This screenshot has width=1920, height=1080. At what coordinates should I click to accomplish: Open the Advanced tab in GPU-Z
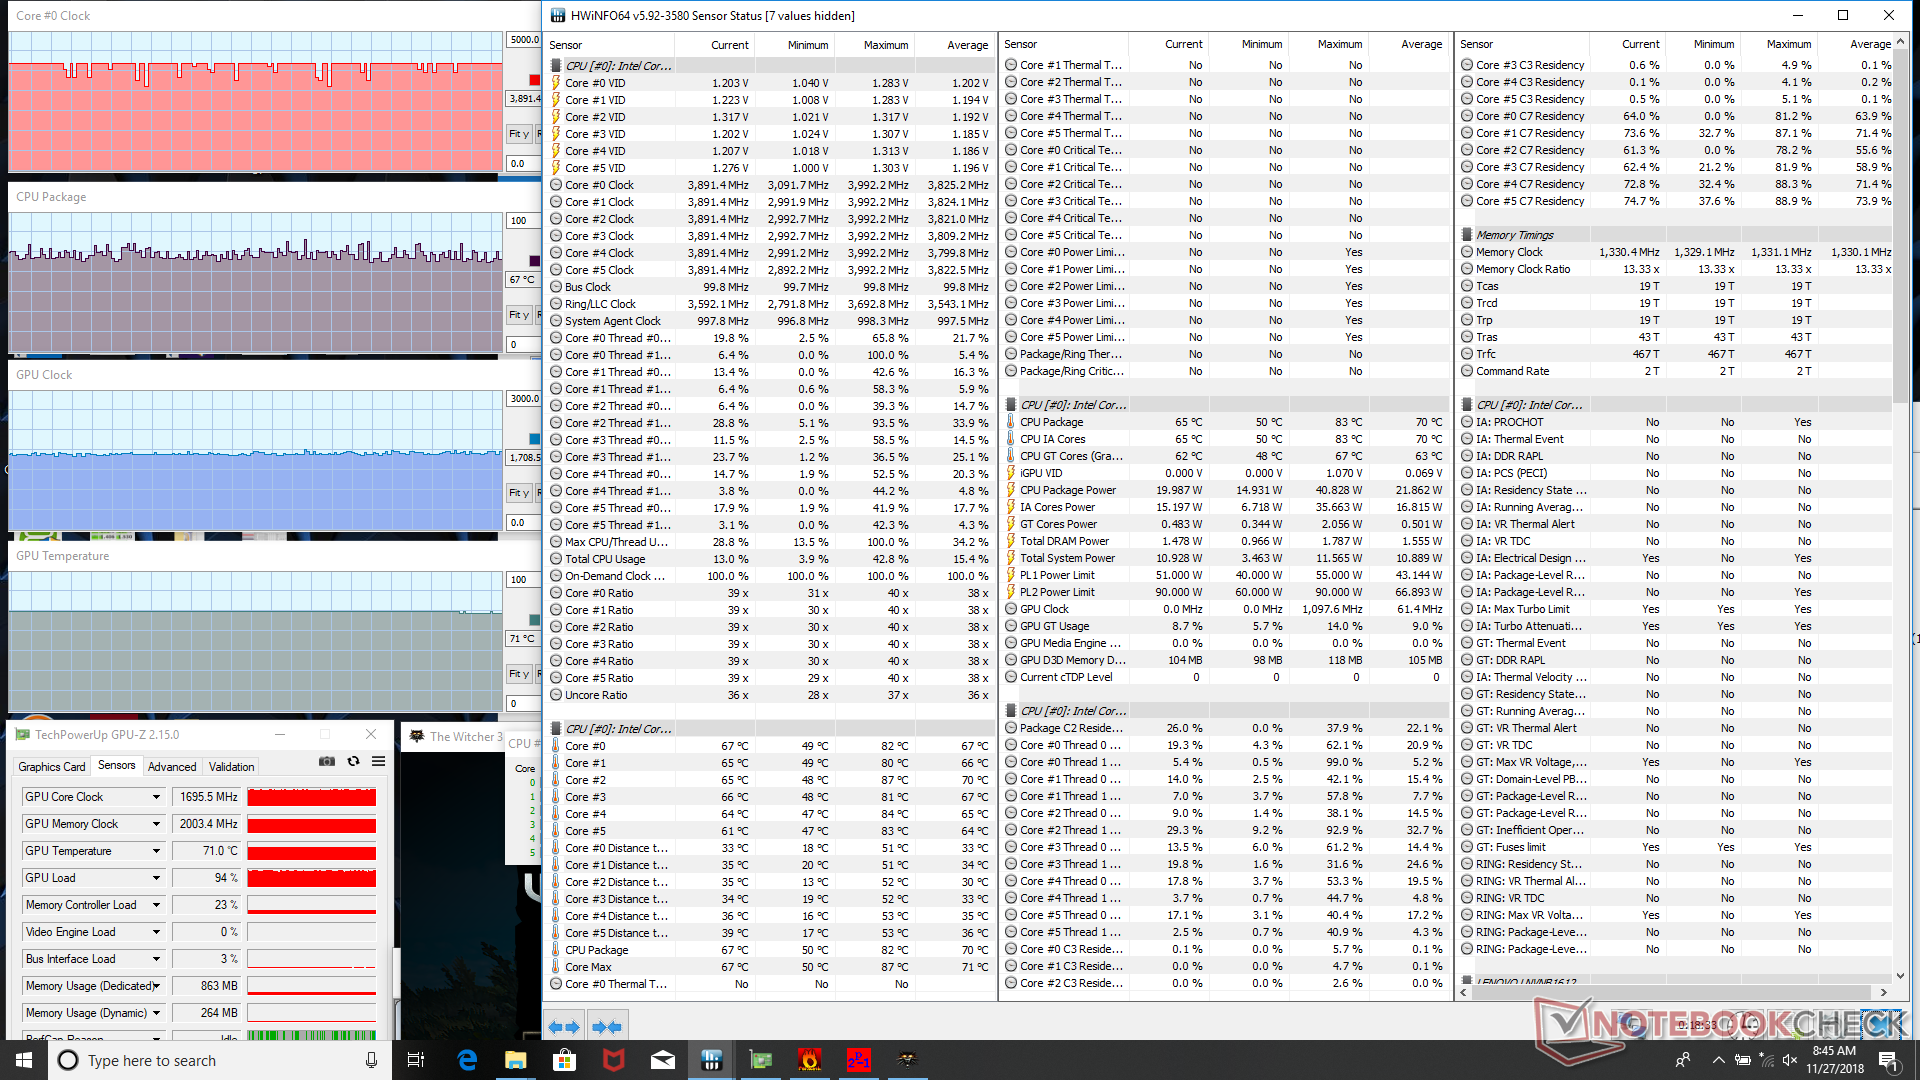172,767
